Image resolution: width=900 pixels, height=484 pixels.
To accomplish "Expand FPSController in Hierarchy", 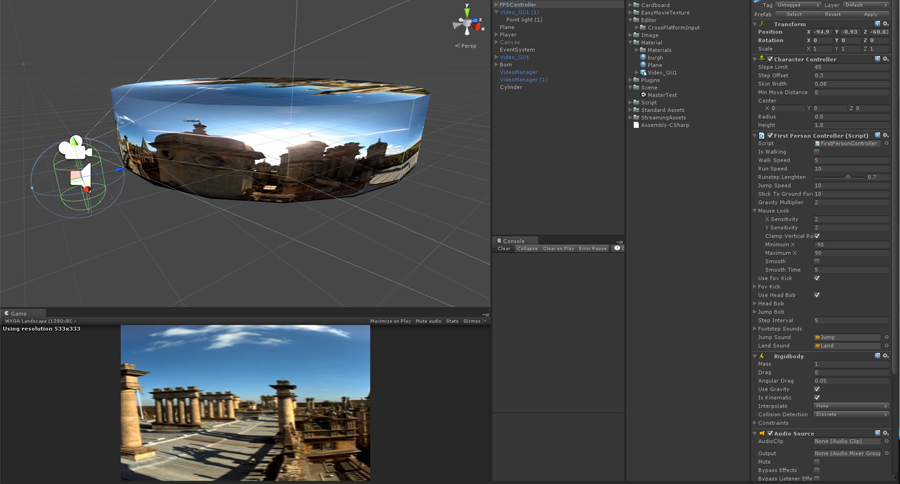I will [x=496, y=5].
